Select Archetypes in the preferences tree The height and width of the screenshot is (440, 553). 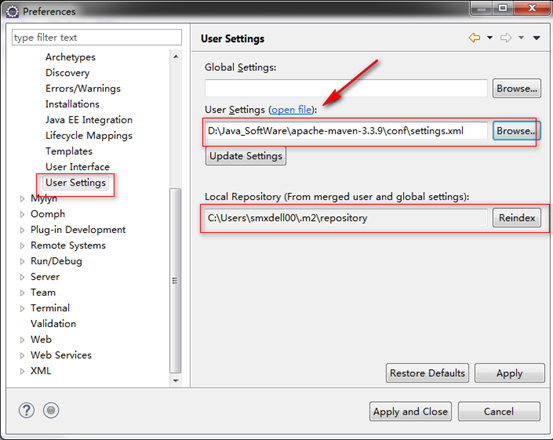pos(70,57)
